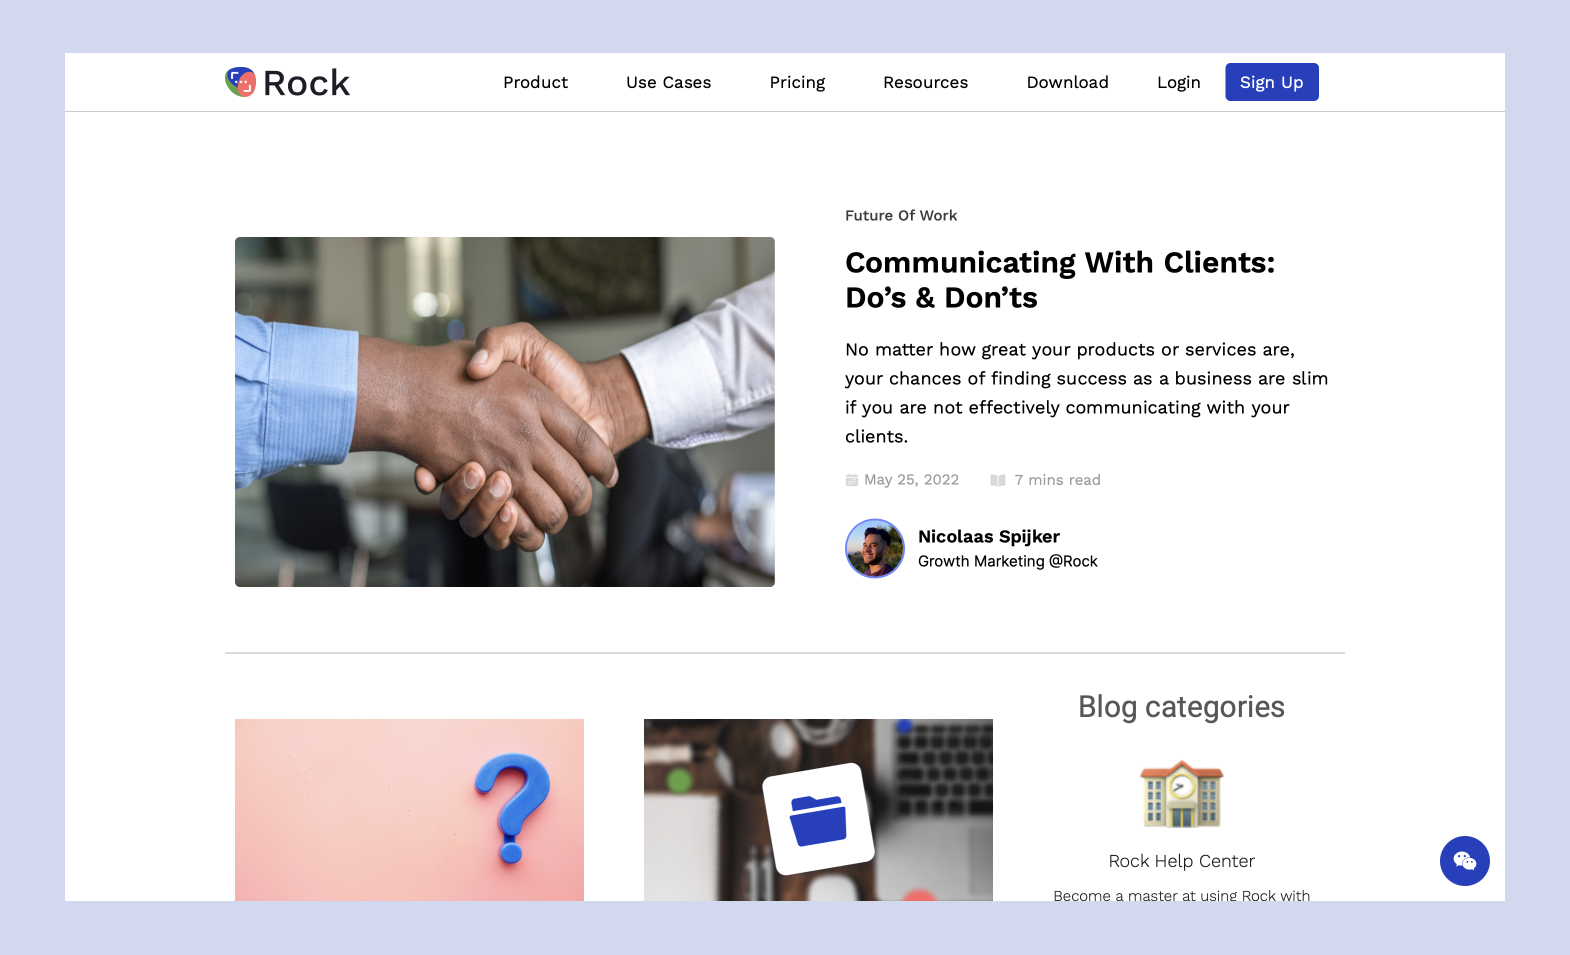The width and height of the screenshot is (1570, 955).
Task: Select the Future Of Work category label
Action: pos(900,216)
